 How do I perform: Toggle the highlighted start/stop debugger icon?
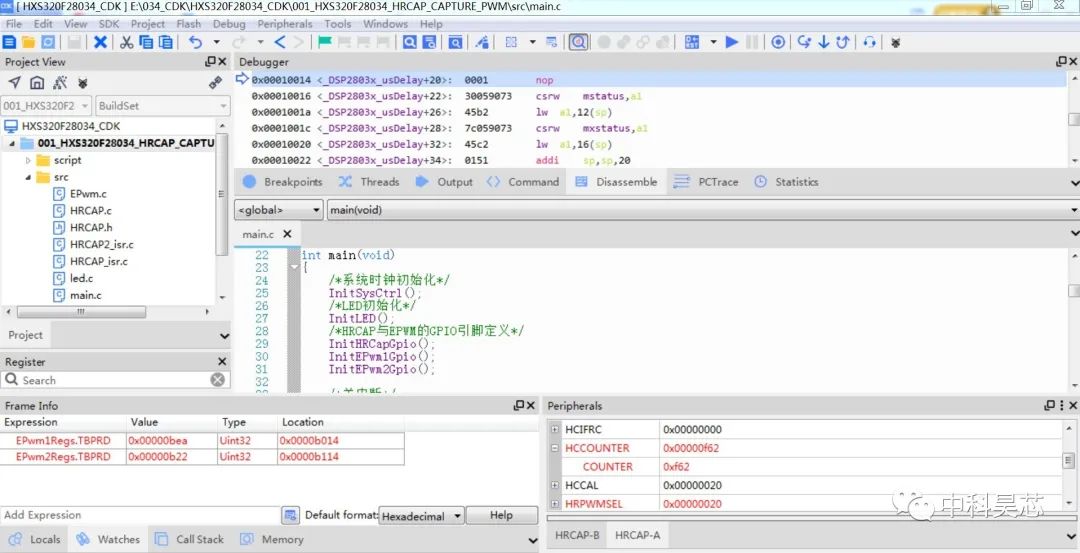coord(578,42)
